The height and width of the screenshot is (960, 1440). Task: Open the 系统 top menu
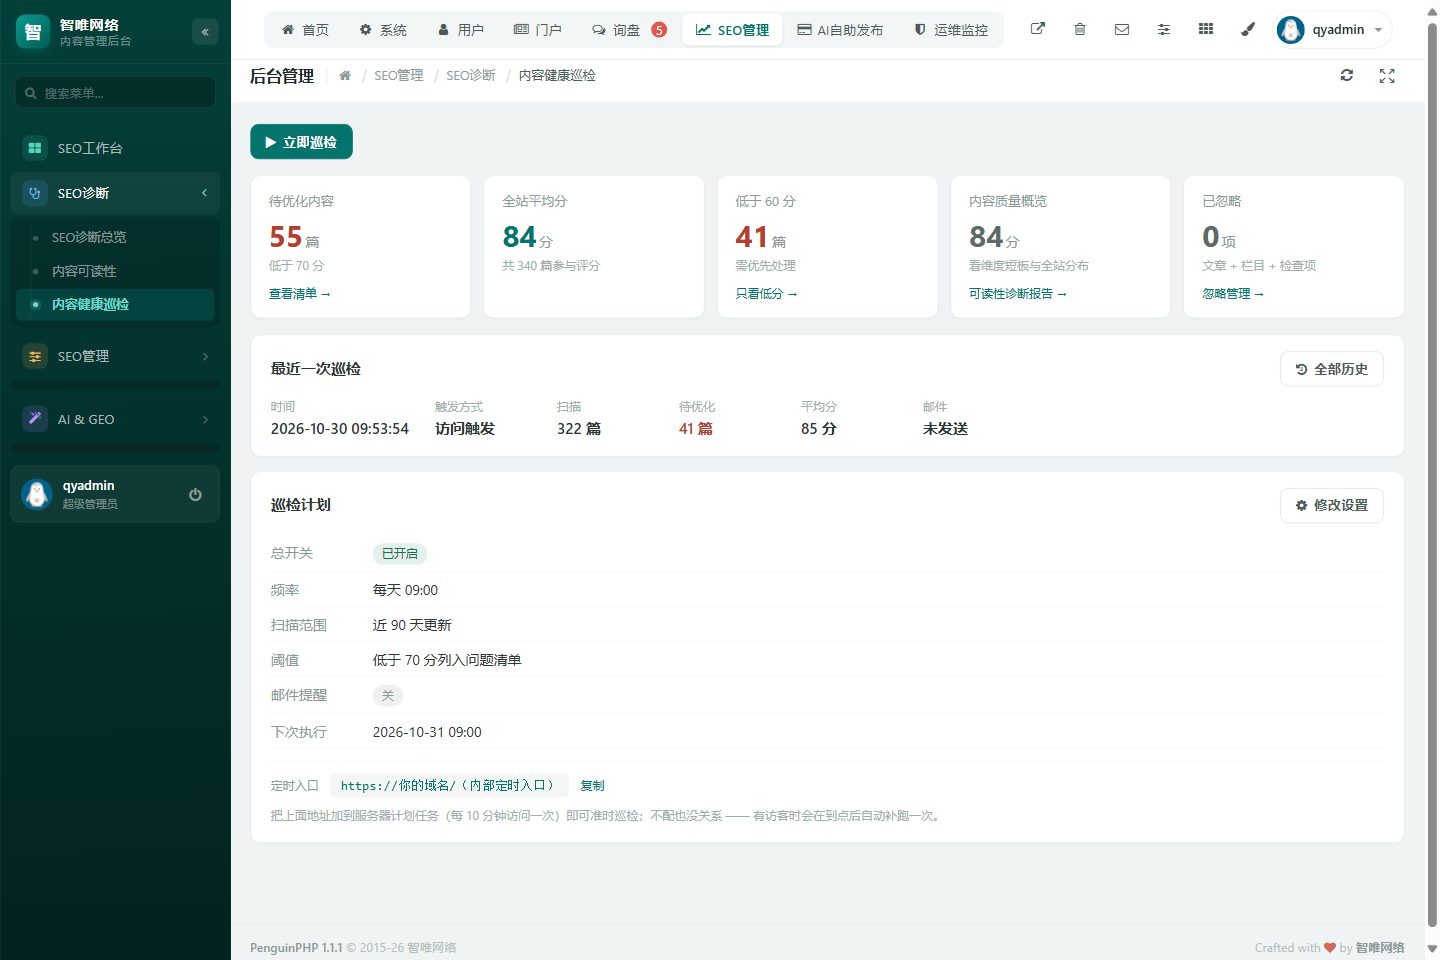click(383, 30)
